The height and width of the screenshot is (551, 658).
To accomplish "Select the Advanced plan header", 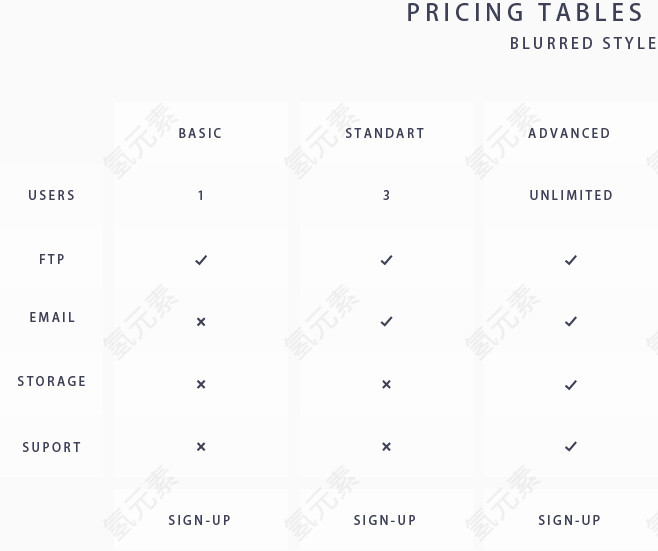I will click(x=569, y=133).
